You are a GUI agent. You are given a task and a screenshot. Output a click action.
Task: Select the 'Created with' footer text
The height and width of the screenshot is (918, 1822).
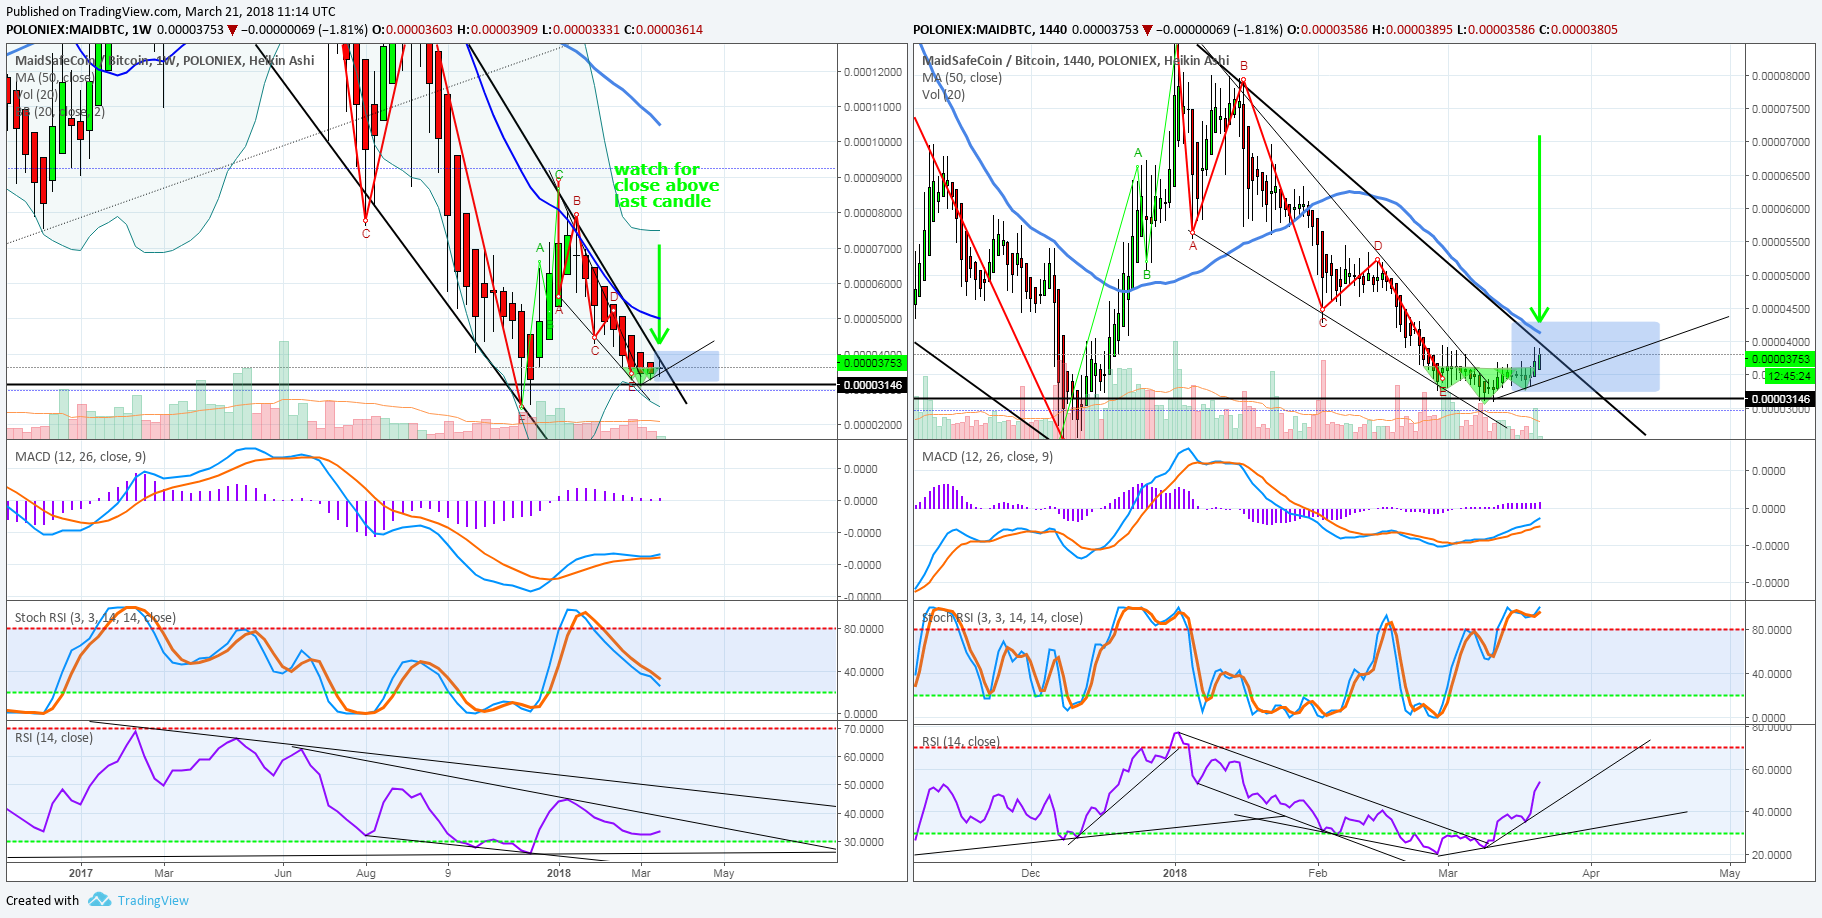click(42, 900)
